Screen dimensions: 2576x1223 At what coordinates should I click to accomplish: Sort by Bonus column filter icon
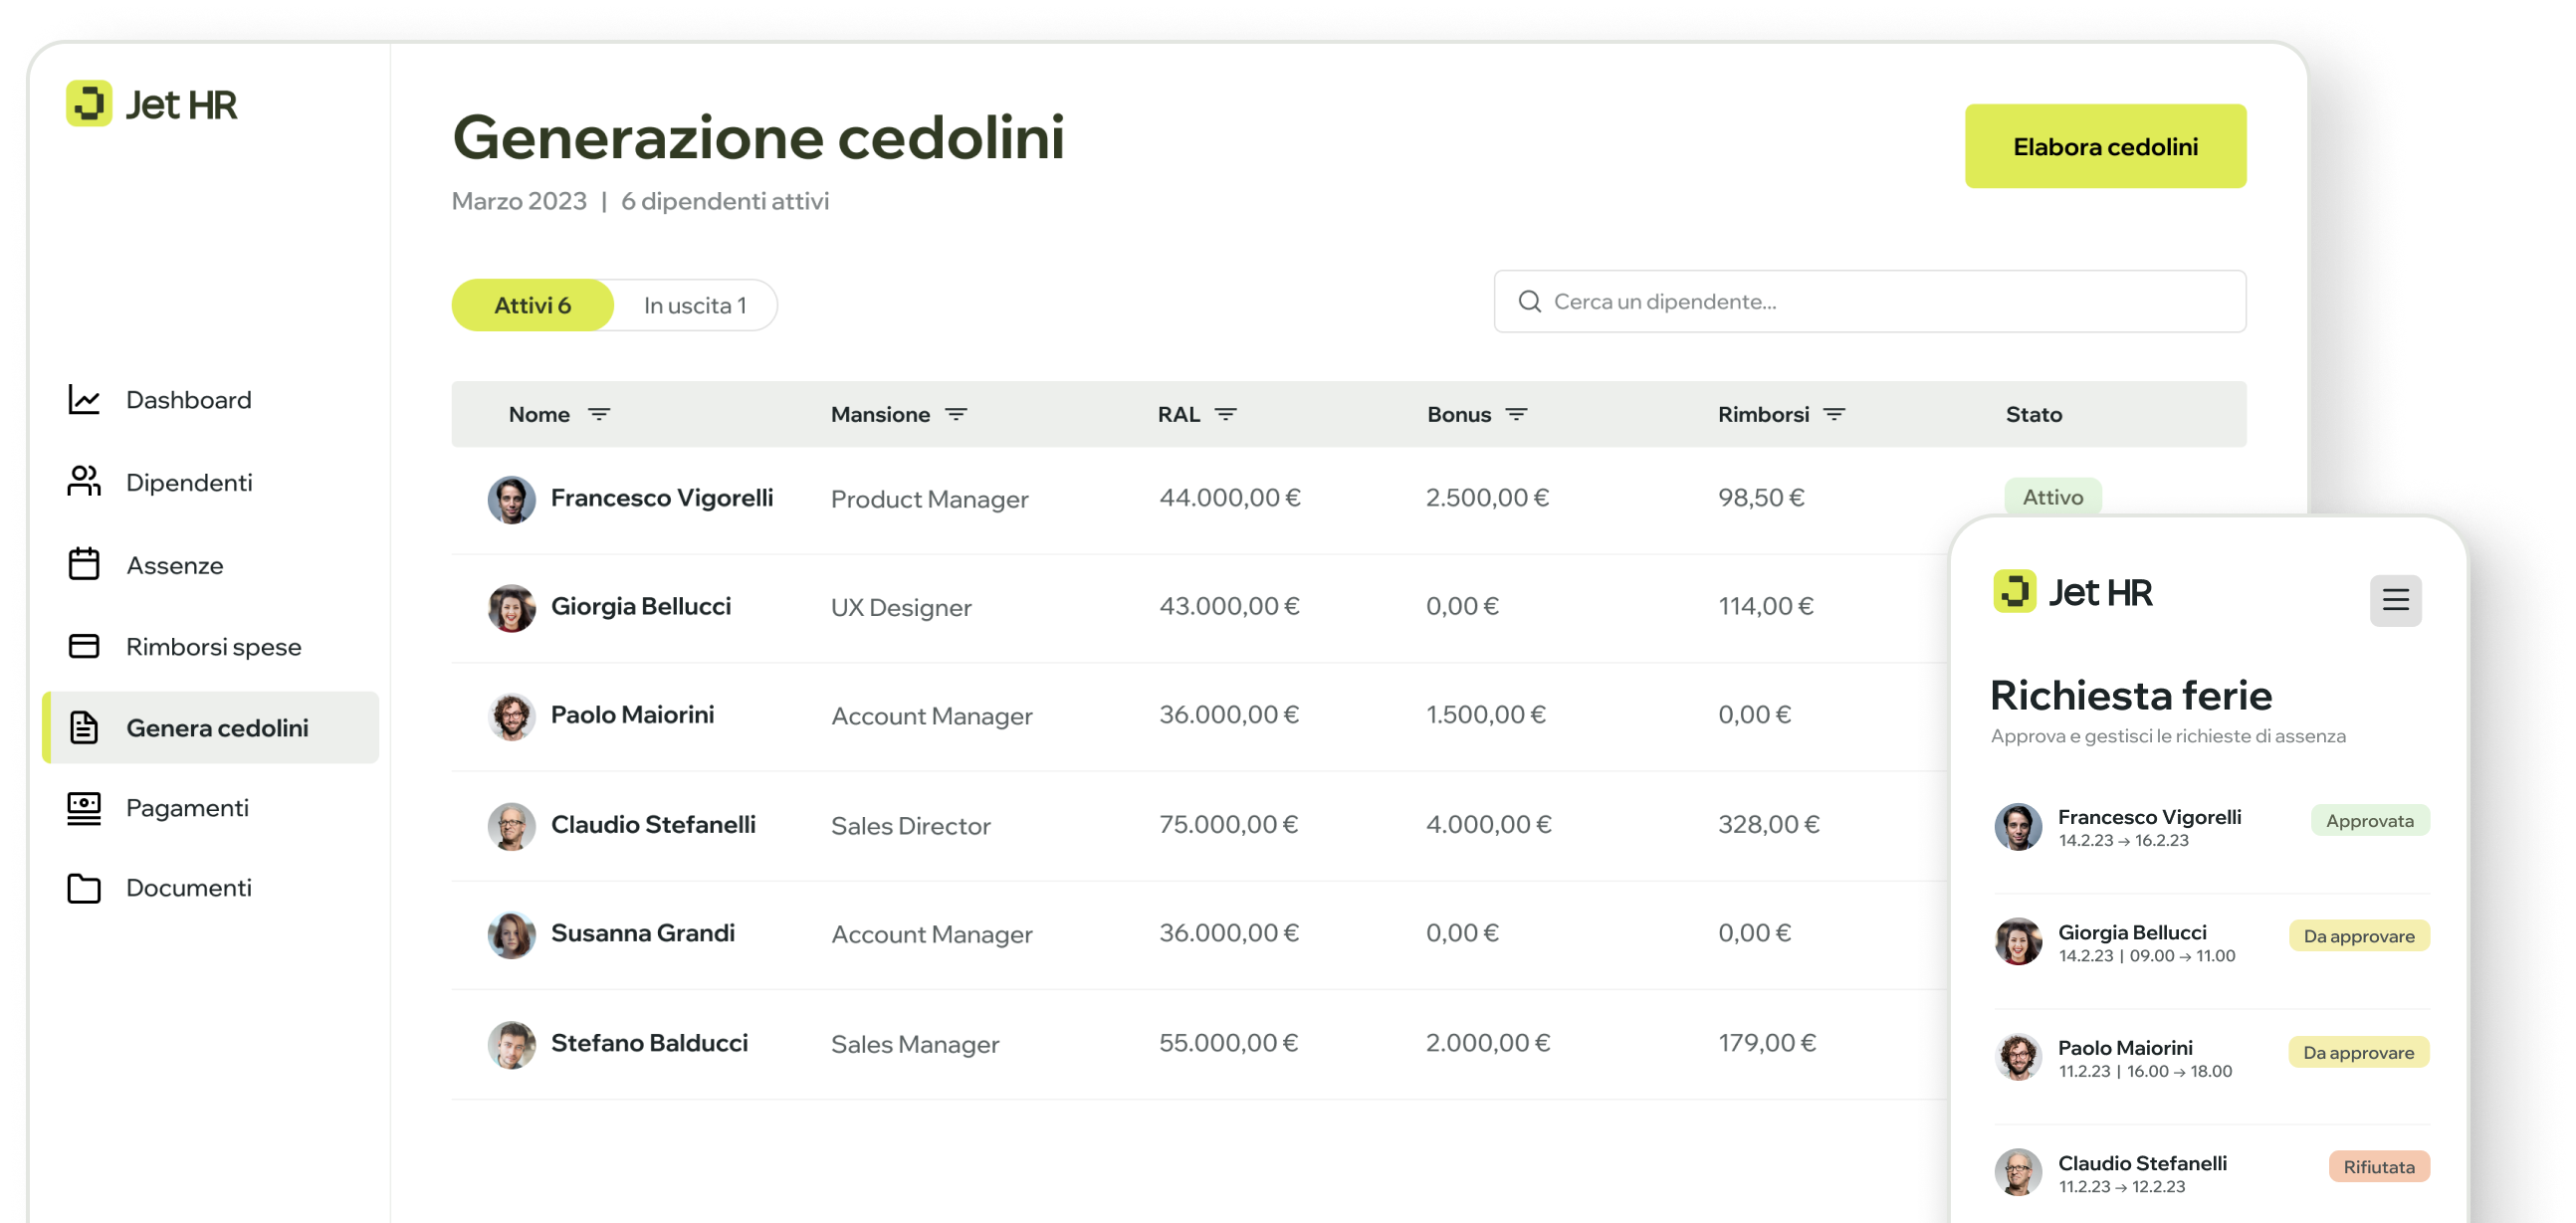pos(1516,414)
